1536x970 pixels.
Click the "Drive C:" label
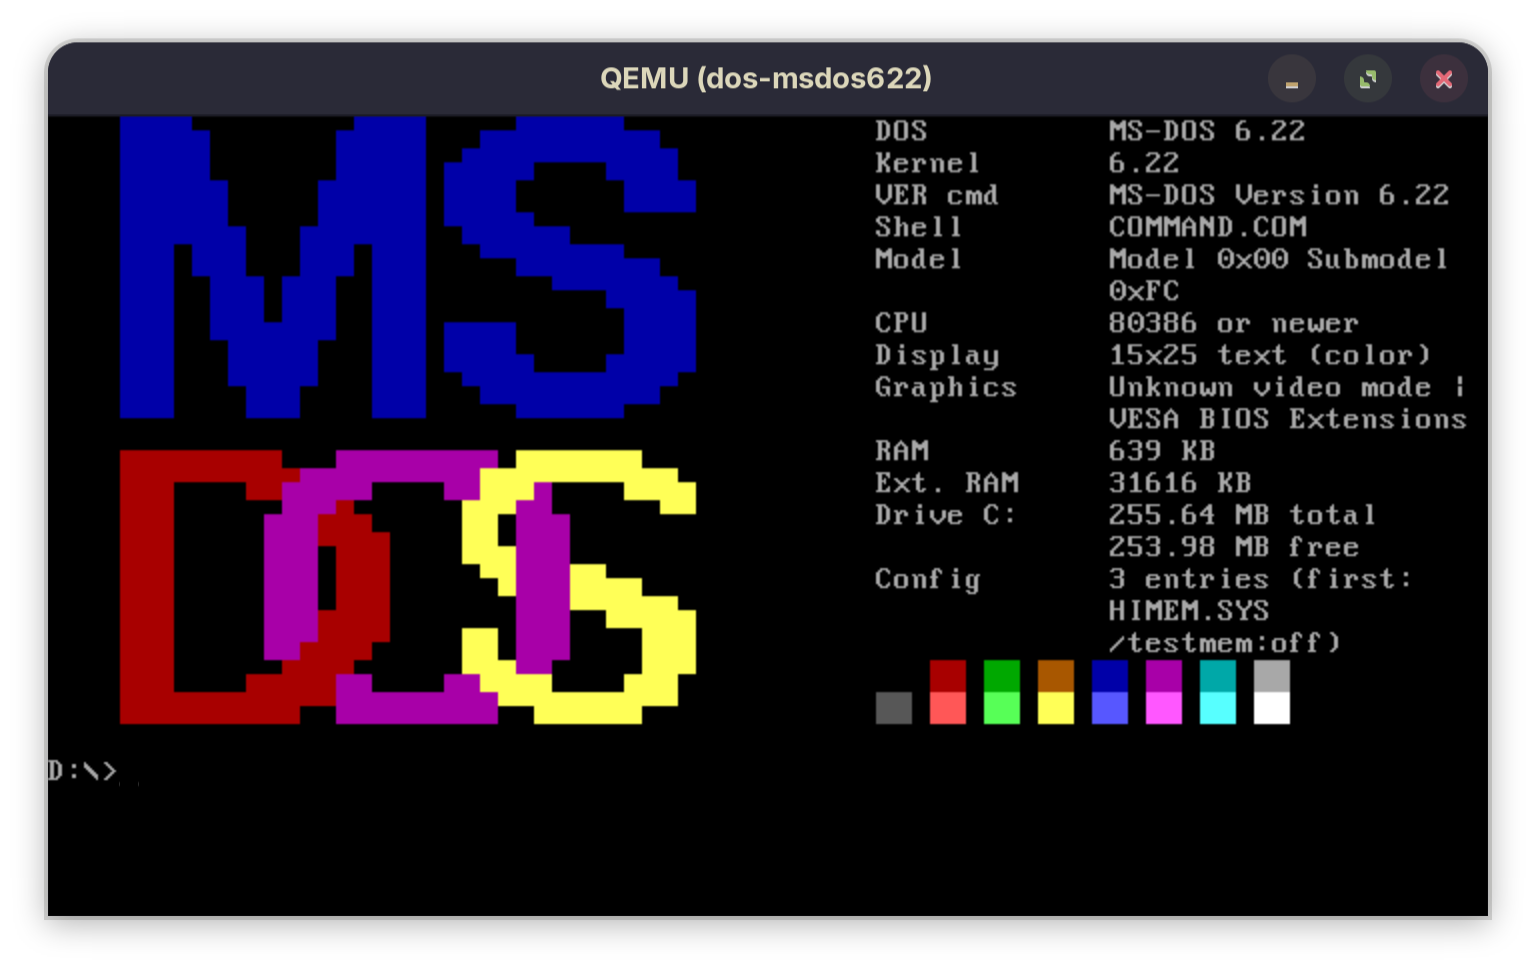pos(945,515)
